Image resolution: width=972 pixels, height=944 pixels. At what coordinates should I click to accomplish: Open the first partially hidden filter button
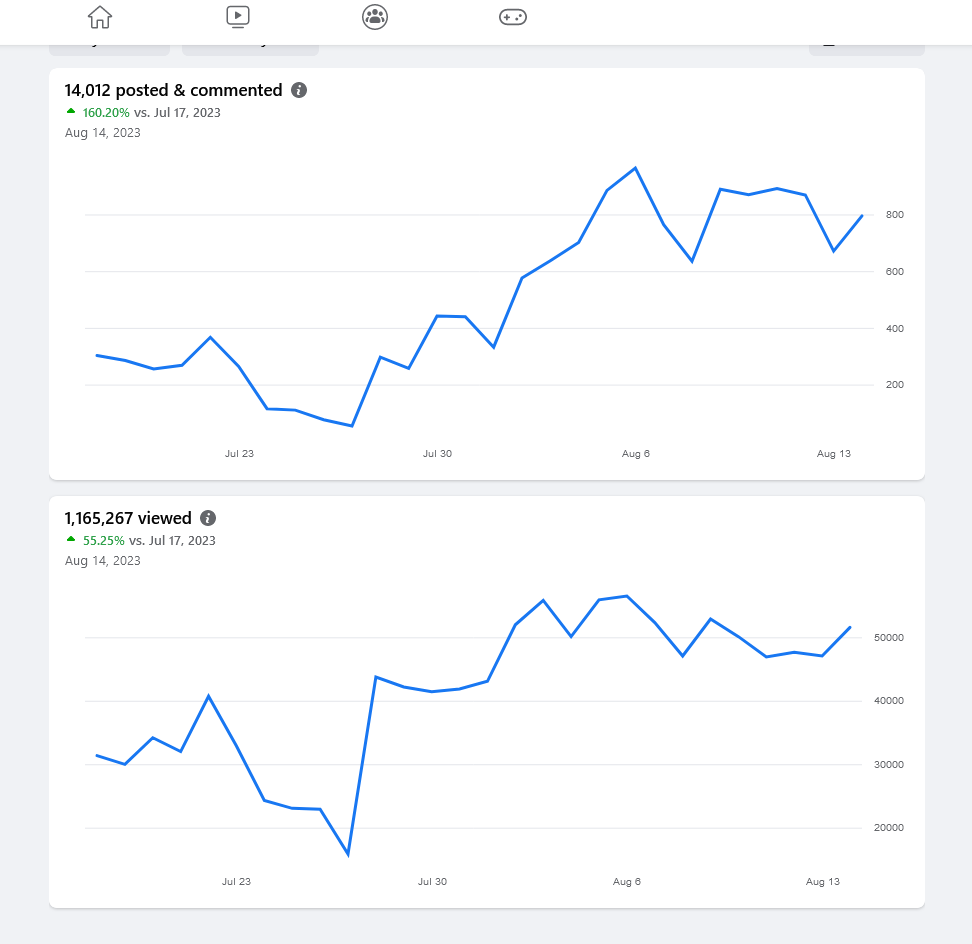tap(109, 50)
